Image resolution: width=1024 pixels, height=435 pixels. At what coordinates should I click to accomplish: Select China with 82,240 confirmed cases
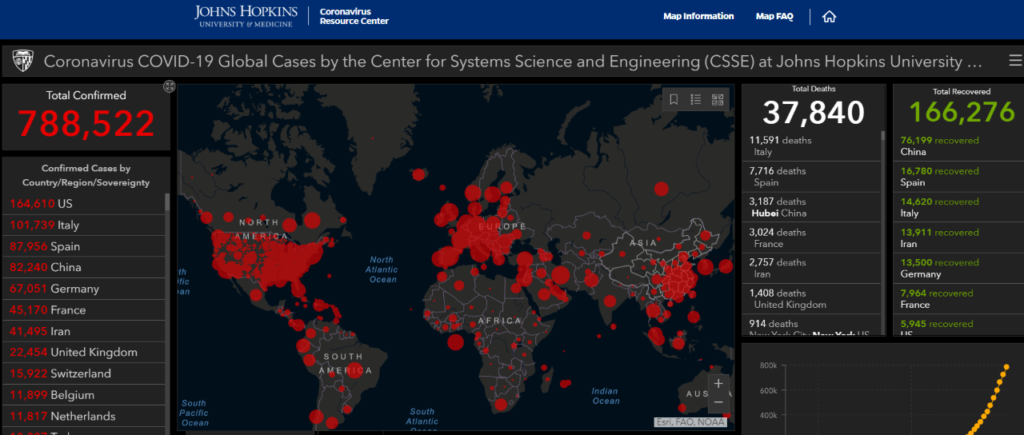[x=84, y=267]
